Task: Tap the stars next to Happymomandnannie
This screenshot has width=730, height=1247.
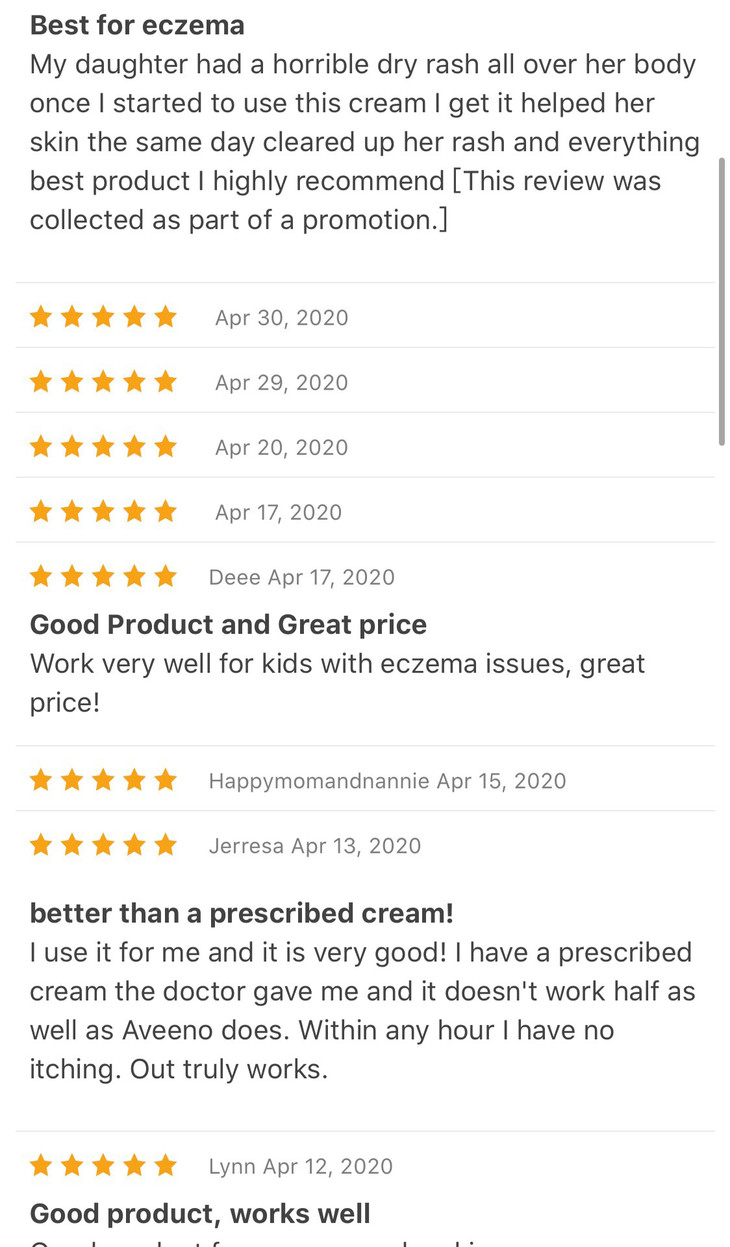Action: (103, 781)
